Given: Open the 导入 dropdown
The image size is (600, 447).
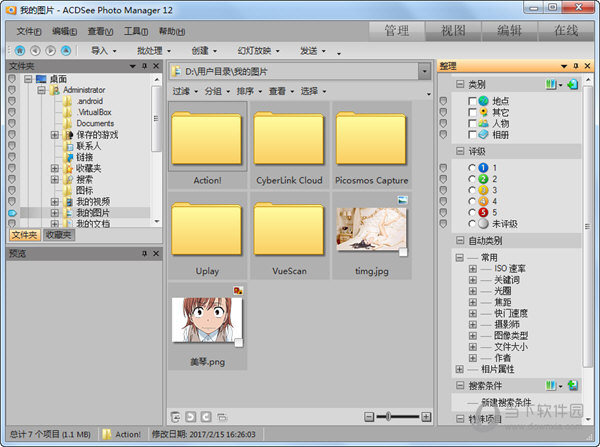Looking at the screenshot, I should [104, 51].
